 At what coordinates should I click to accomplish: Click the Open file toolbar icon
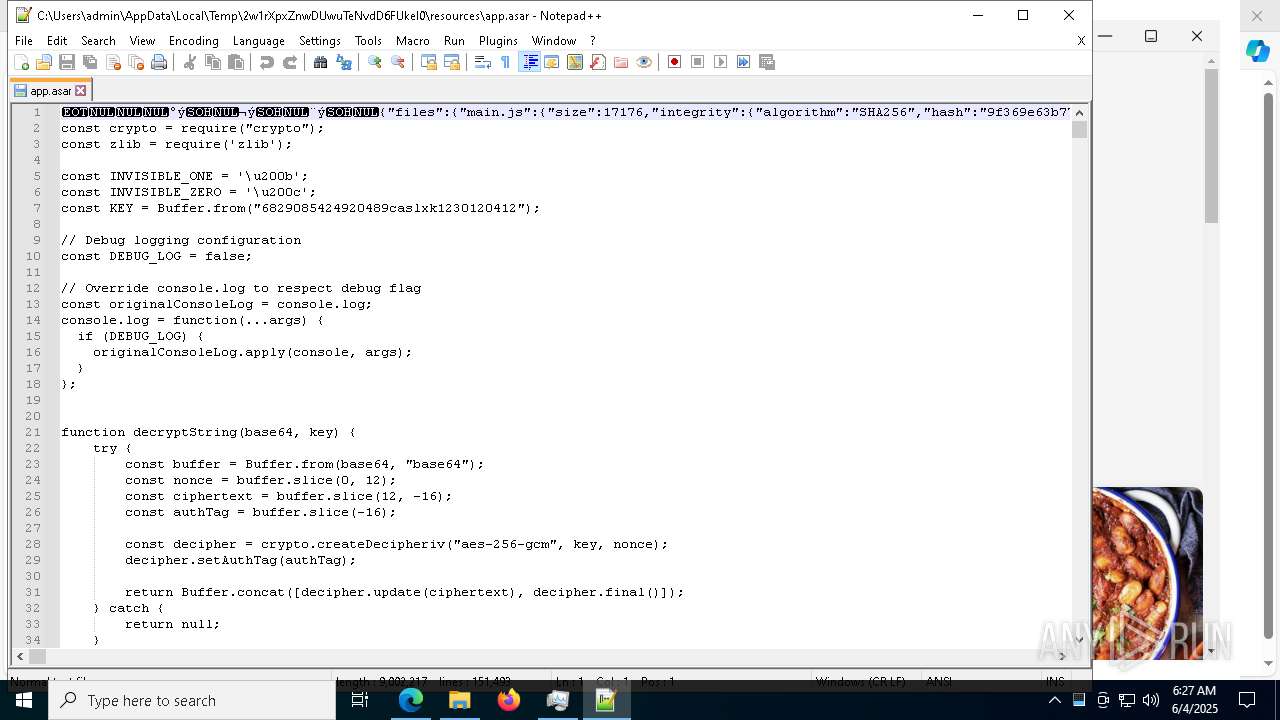[x=44, y=62]
